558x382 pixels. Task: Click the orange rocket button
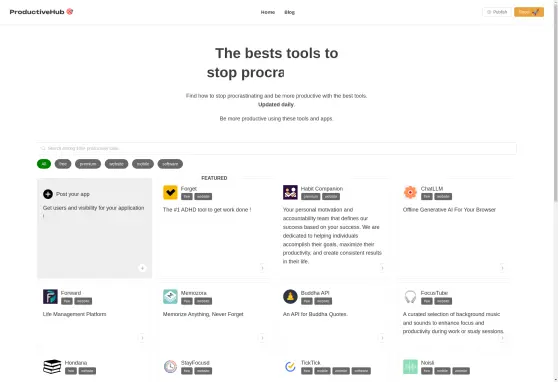coord(529,12)
